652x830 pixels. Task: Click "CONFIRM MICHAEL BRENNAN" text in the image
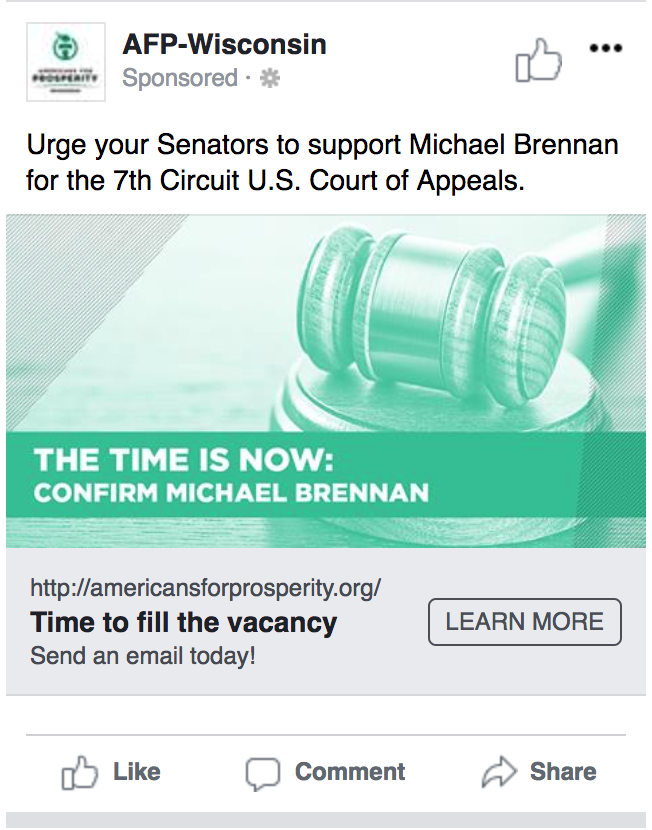(231, 493)
